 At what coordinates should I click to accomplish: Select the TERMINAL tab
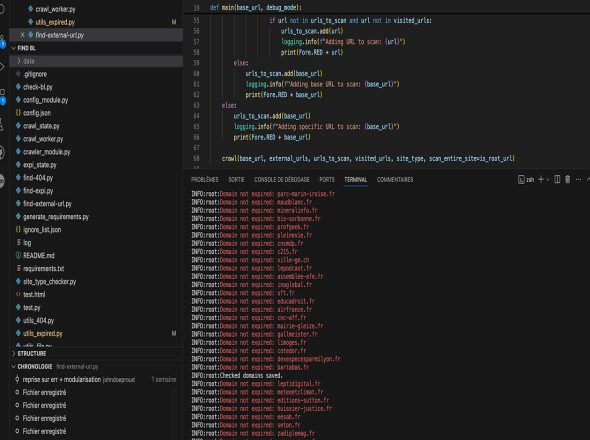[356, 180]
